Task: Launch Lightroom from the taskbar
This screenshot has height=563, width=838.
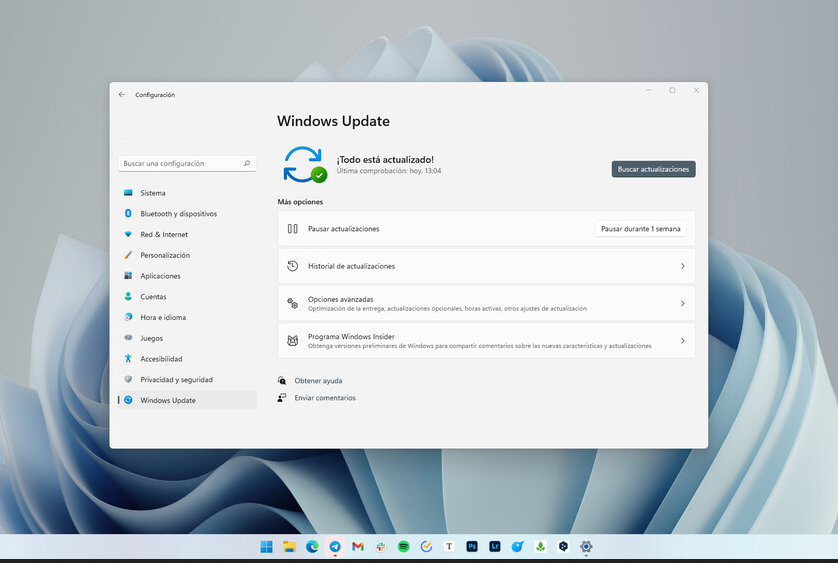Action: click(x=495, y=546)
